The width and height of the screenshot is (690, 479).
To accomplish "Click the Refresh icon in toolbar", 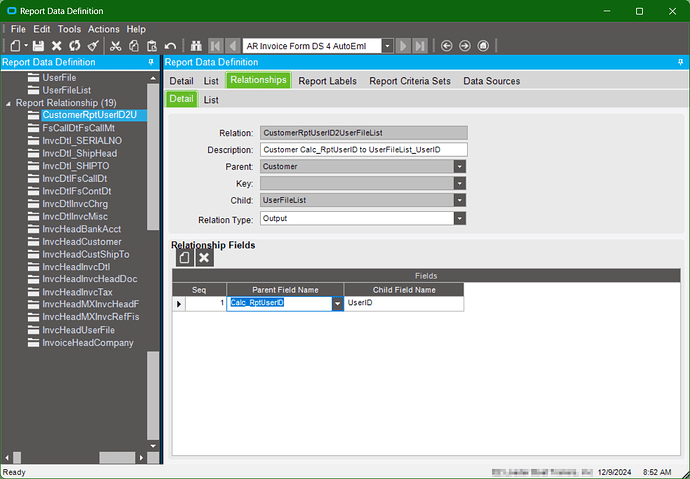I will pyautogui.click(x=74, y=46).
